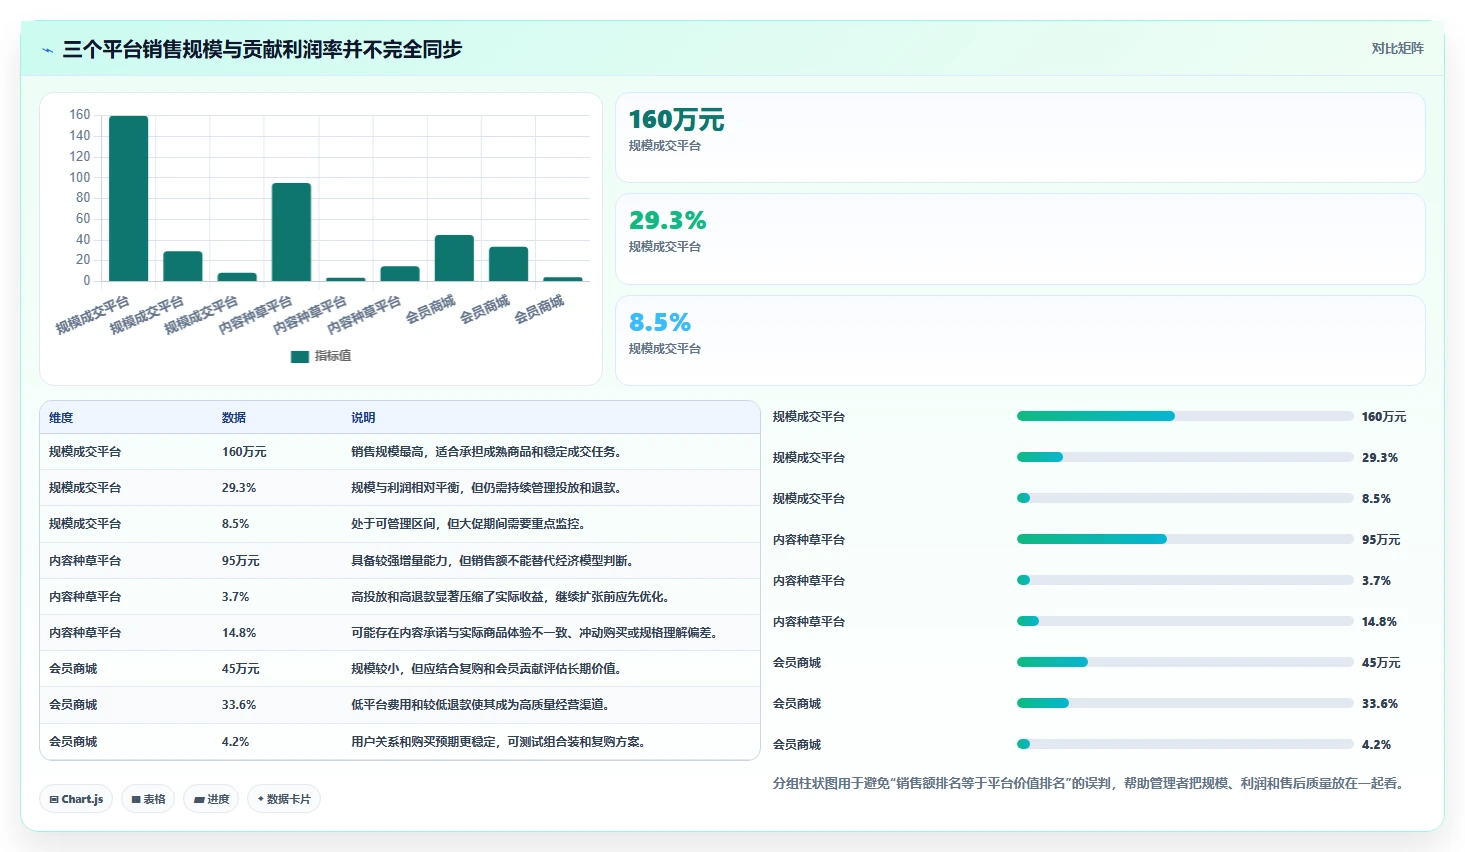
Task: Click description 处于可管理区间，但大促期间需要重点监控。
Action: pyautogui.click(x=470, y=524)
